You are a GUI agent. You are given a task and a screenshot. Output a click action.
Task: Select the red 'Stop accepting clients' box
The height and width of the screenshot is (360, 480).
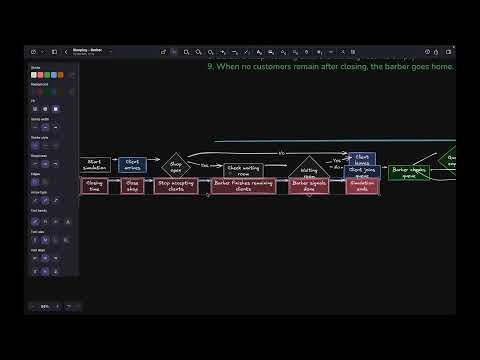pos(176,186)
